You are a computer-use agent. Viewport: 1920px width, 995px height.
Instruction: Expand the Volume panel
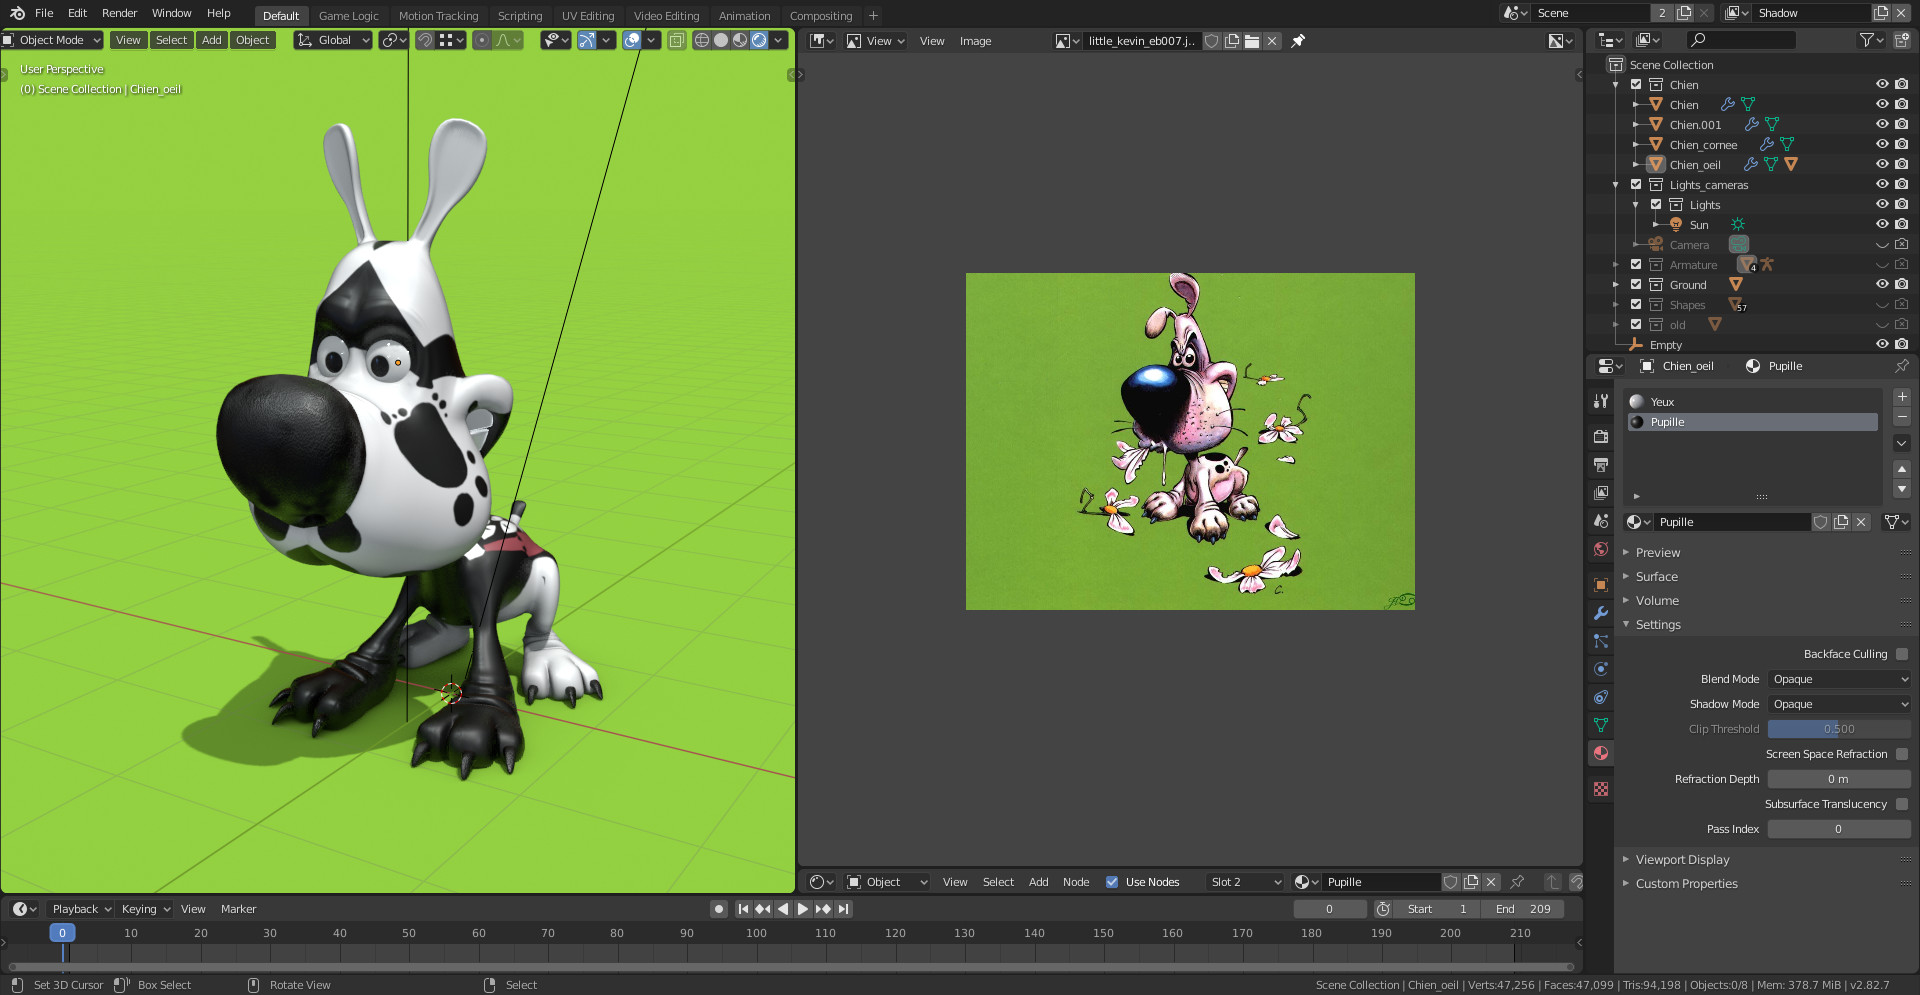pos(1656,601)
